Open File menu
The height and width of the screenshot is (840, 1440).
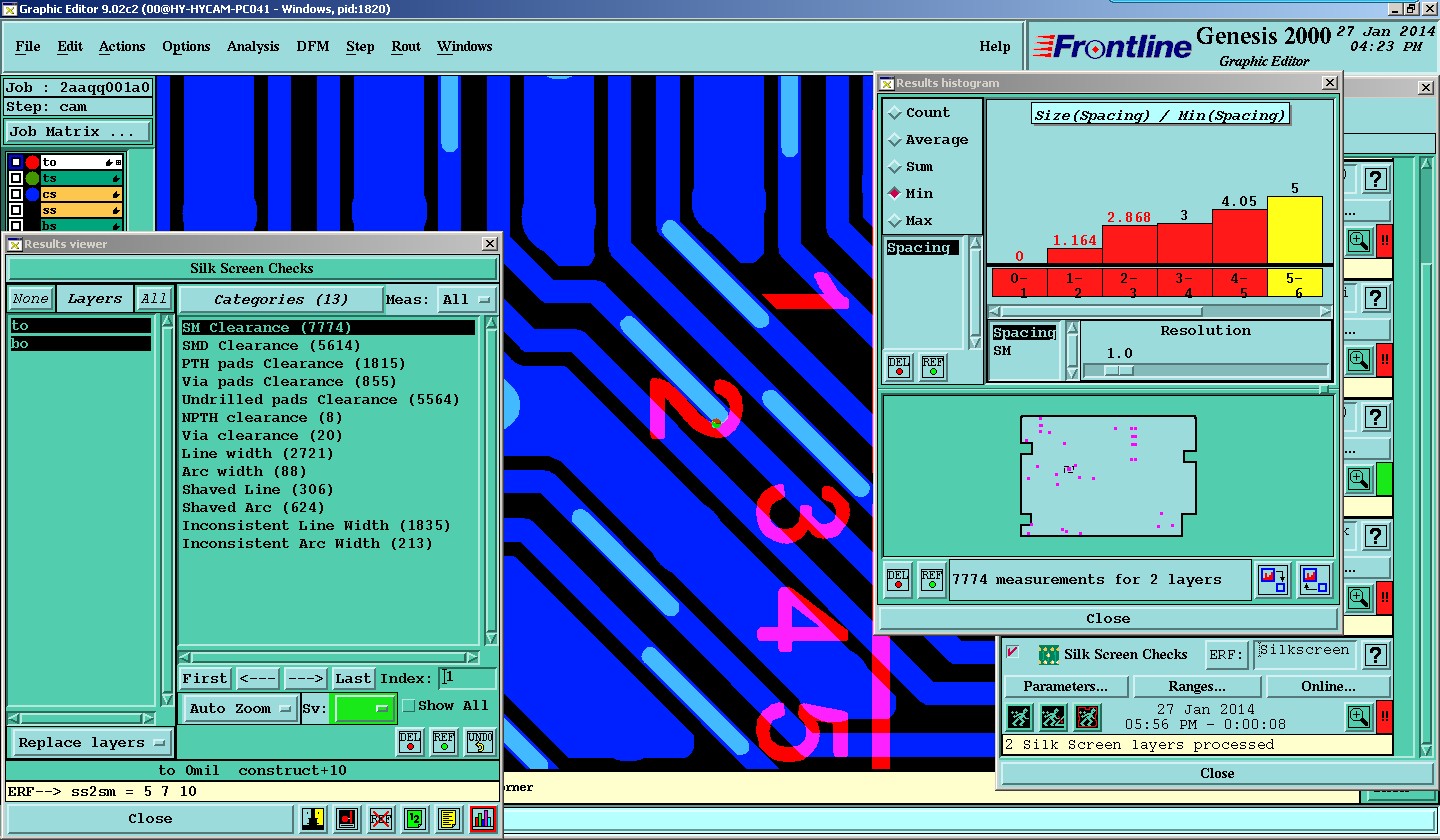[x=28, y=46]
